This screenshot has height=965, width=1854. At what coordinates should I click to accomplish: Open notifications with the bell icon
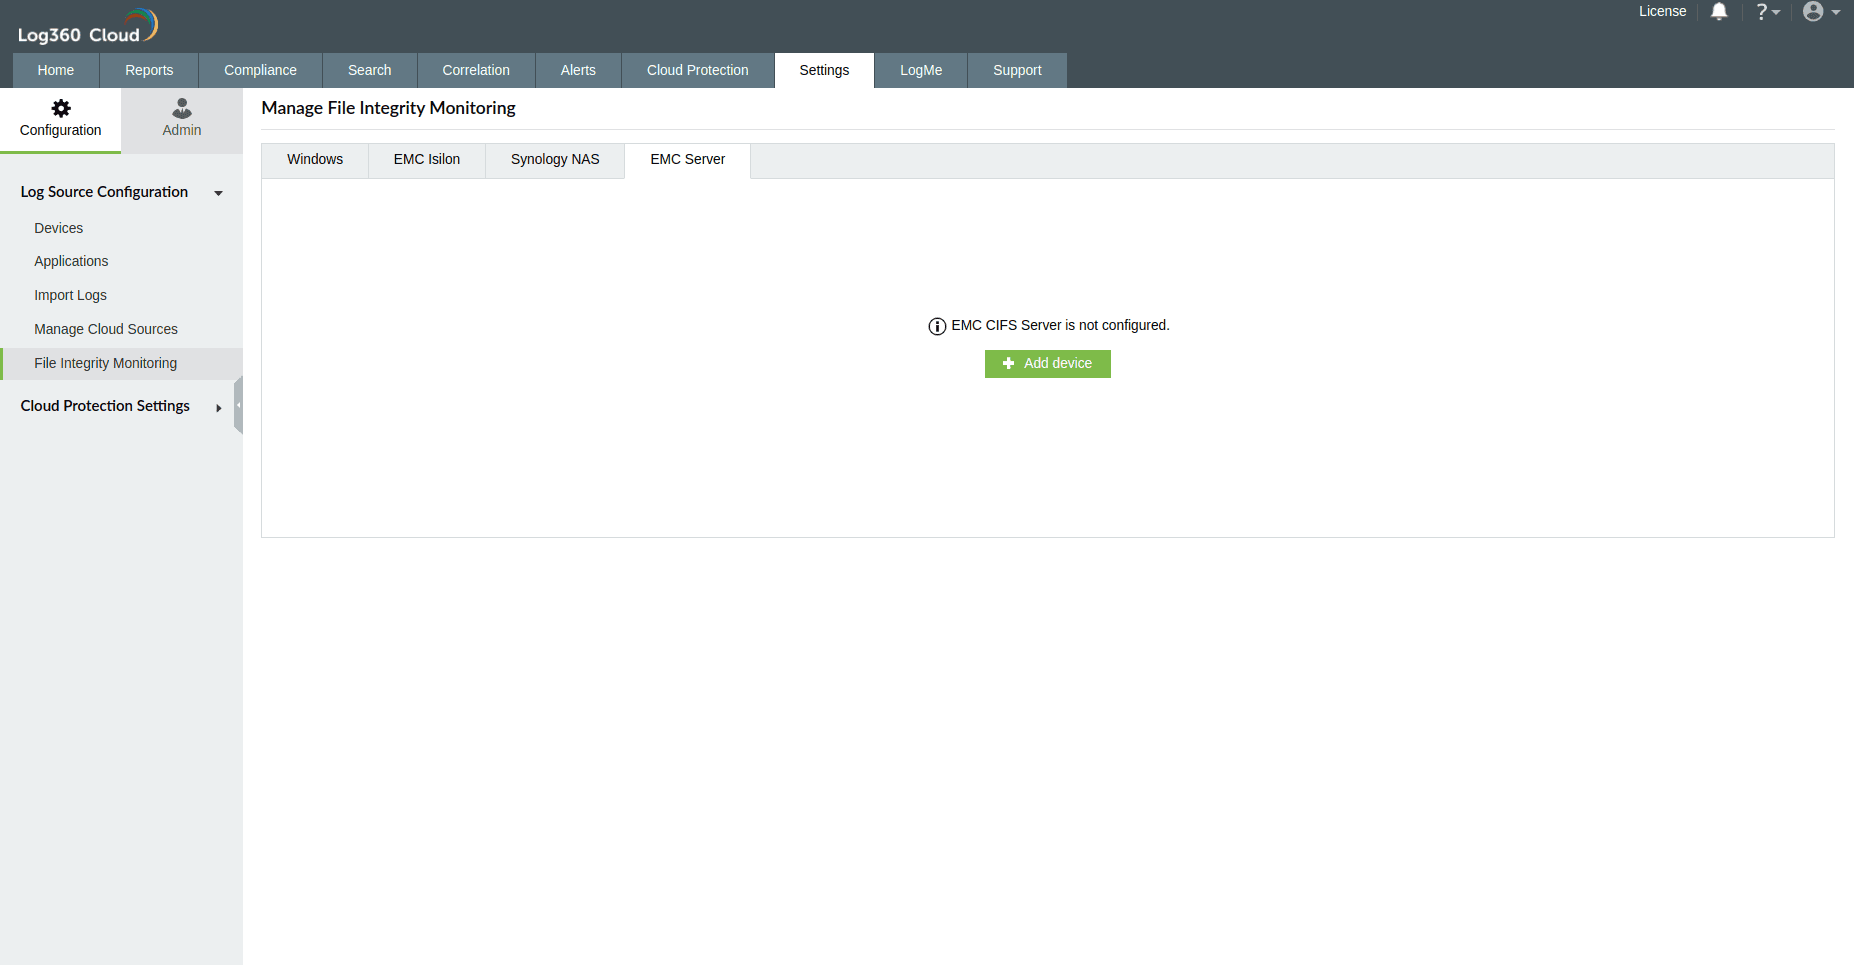[1718, 11]
